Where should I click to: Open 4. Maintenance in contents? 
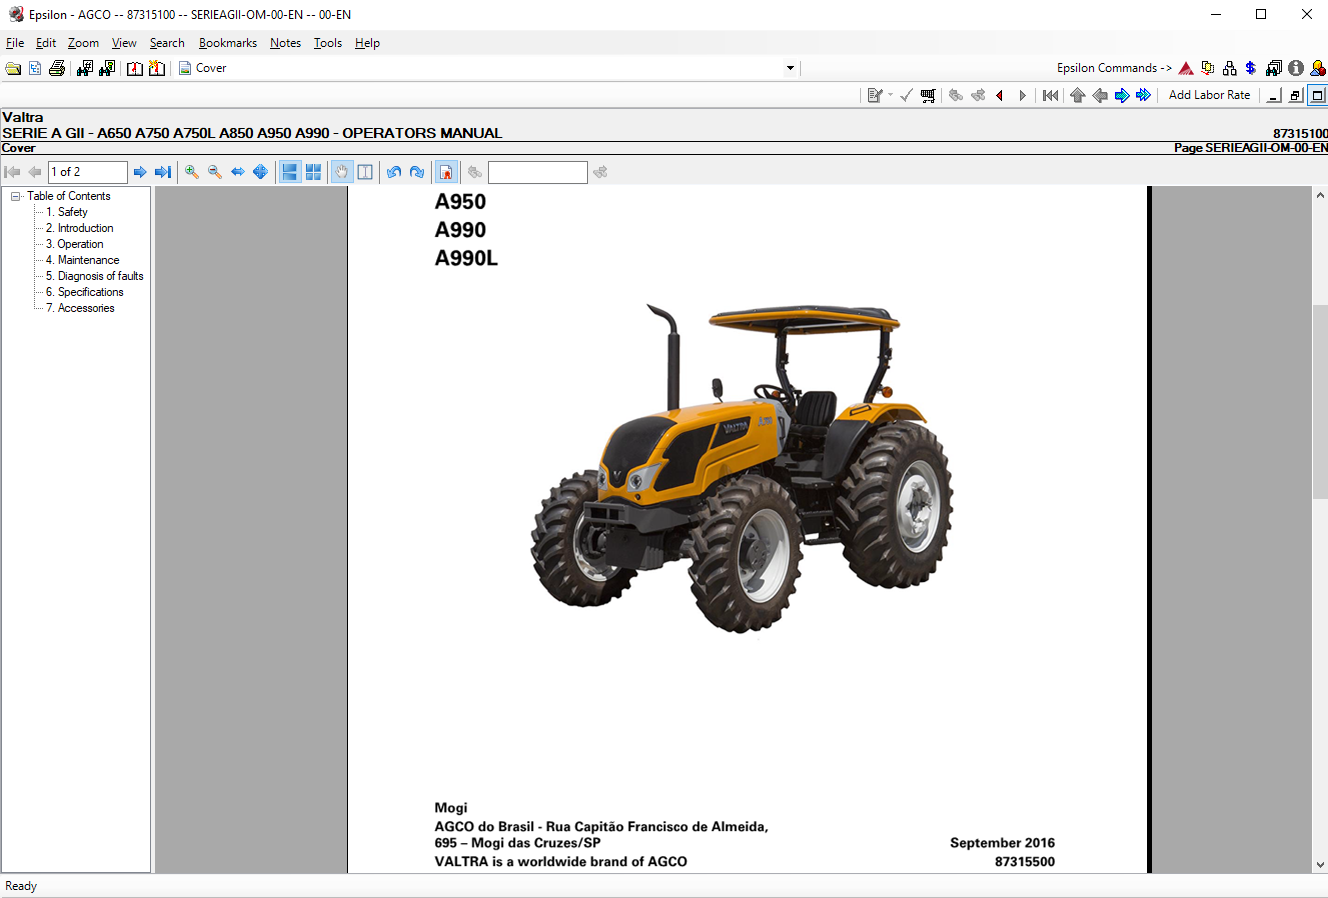[83, 260]
